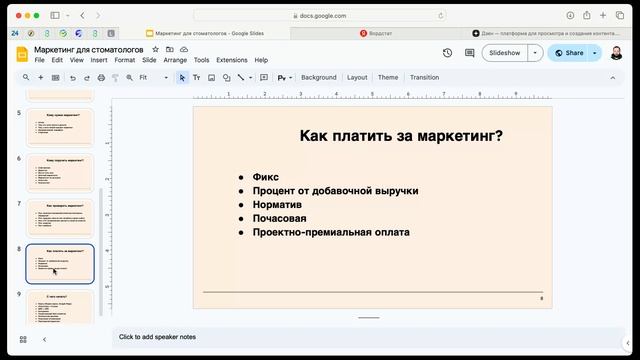Open the Pv extension dropdown

tap(284, 78)
